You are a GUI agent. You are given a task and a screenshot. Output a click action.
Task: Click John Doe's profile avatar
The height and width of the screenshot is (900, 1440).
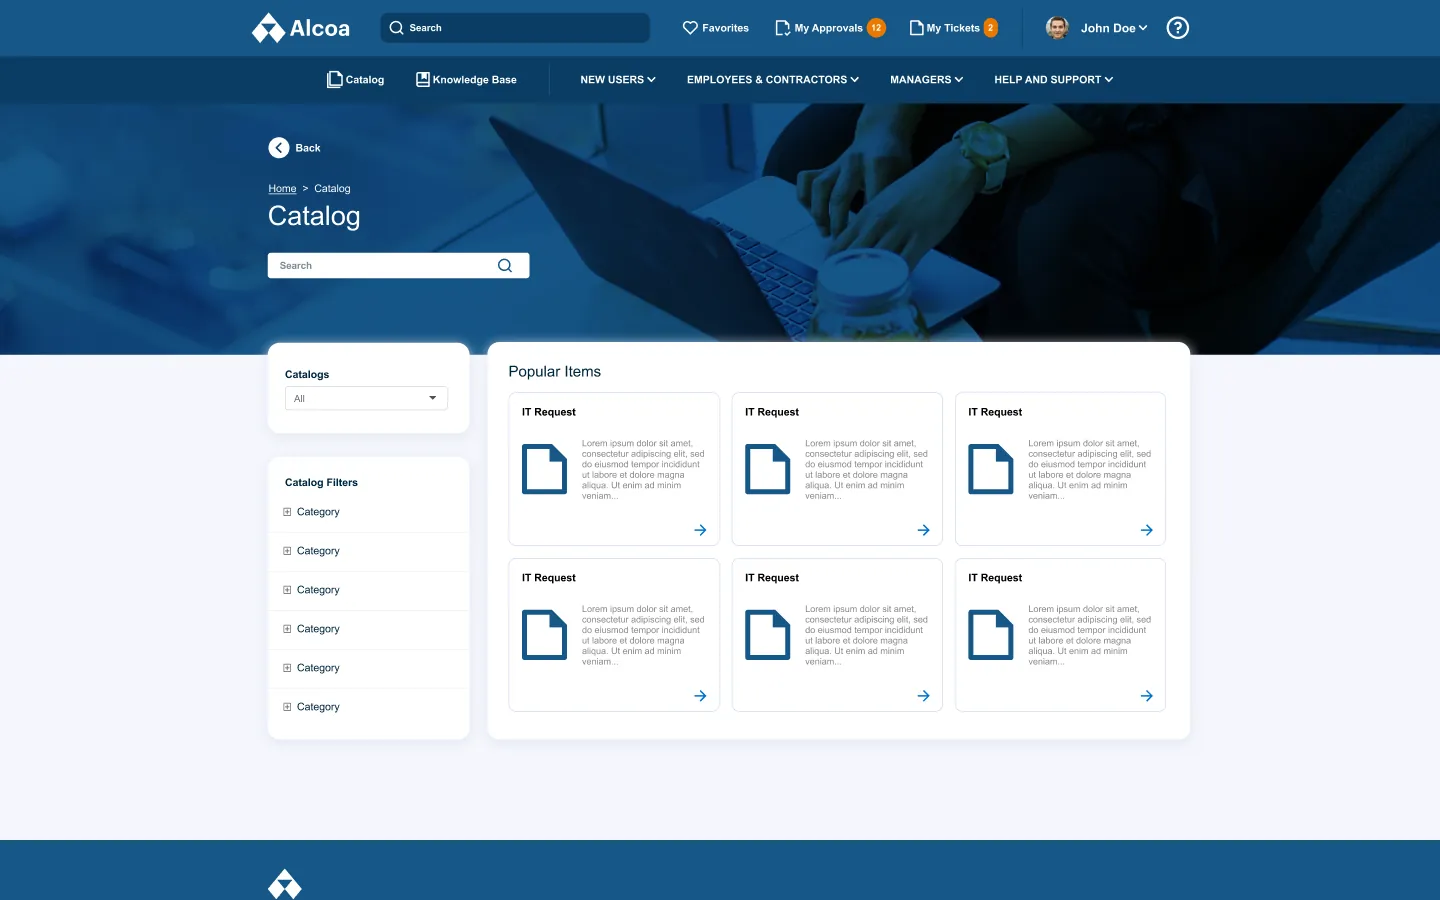[1057, 28]
